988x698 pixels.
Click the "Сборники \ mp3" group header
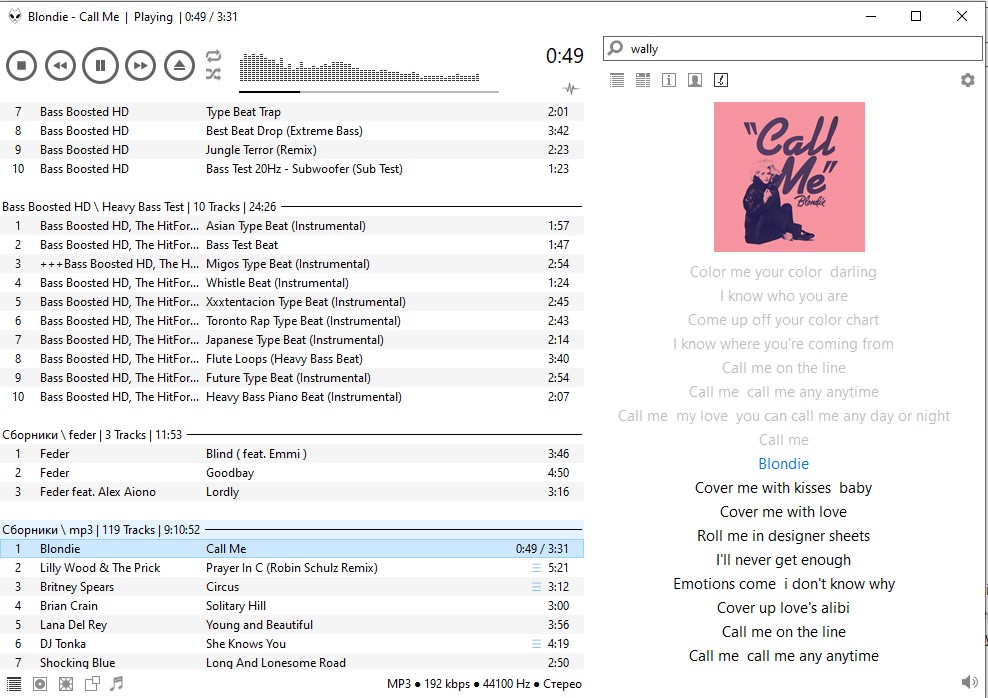click(x=292, y=530)
